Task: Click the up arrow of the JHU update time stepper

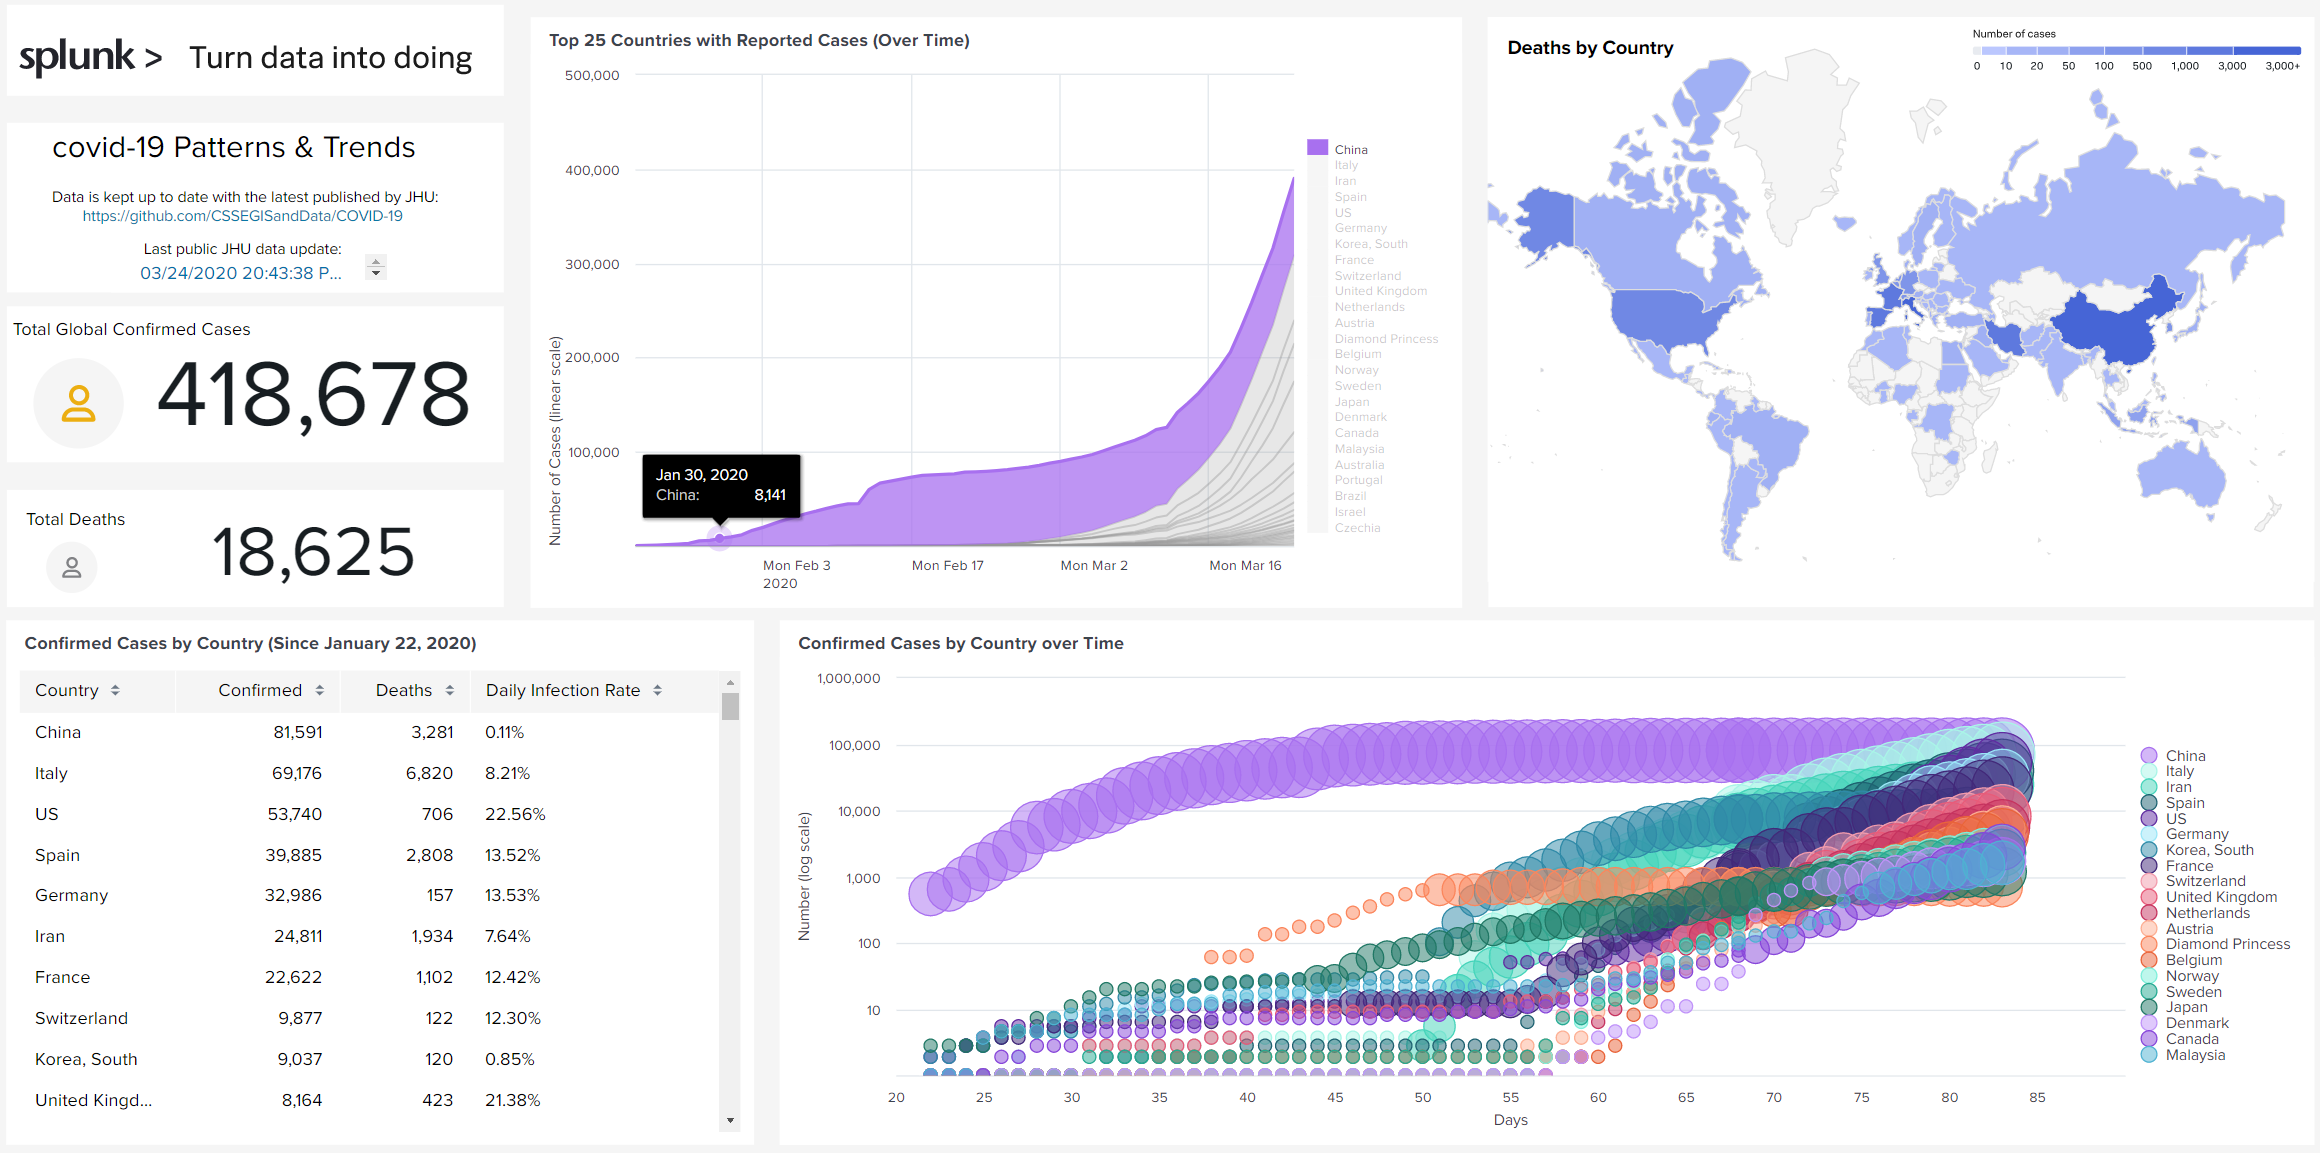Action: tap(375, 260)
